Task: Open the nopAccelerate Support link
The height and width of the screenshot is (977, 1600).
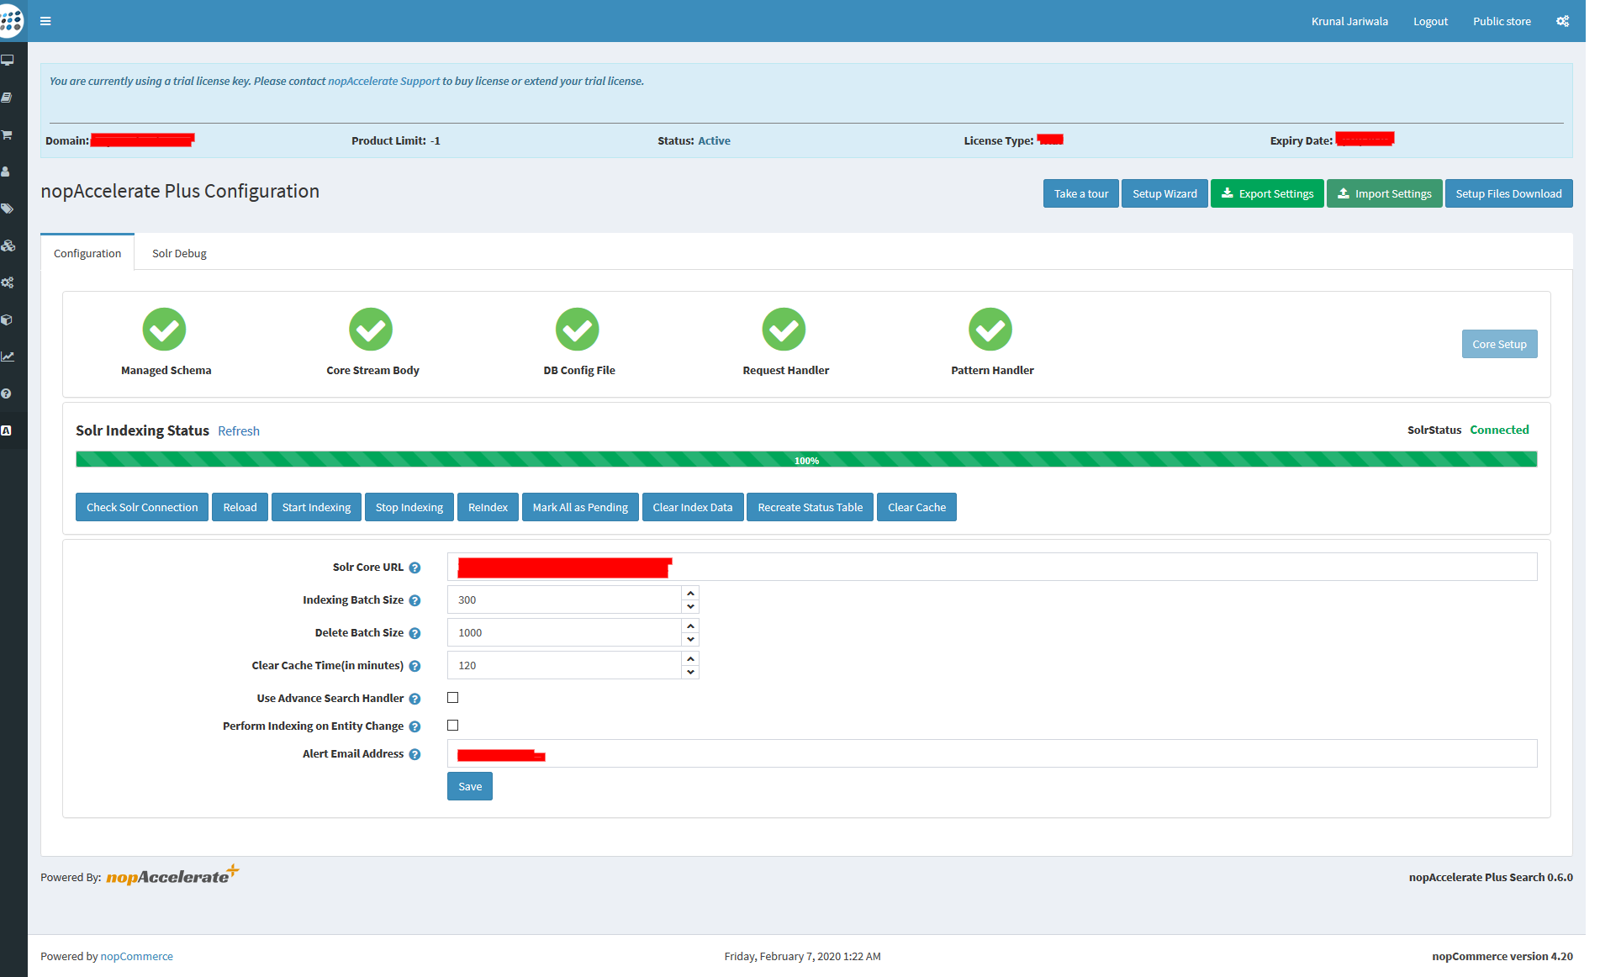Action: (384, 81)
